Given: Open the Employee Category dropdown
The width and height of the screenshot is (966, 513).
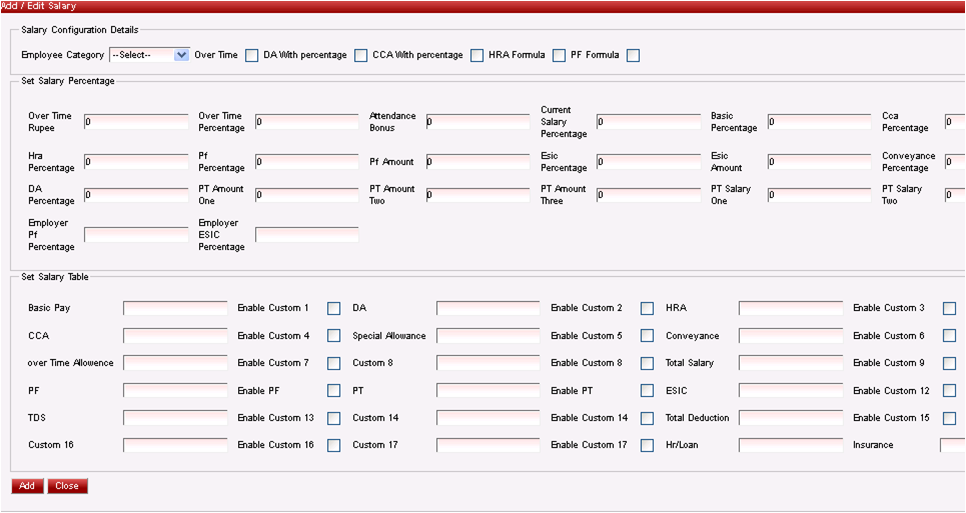Looking at the screenshot, I should click(149, 55).
